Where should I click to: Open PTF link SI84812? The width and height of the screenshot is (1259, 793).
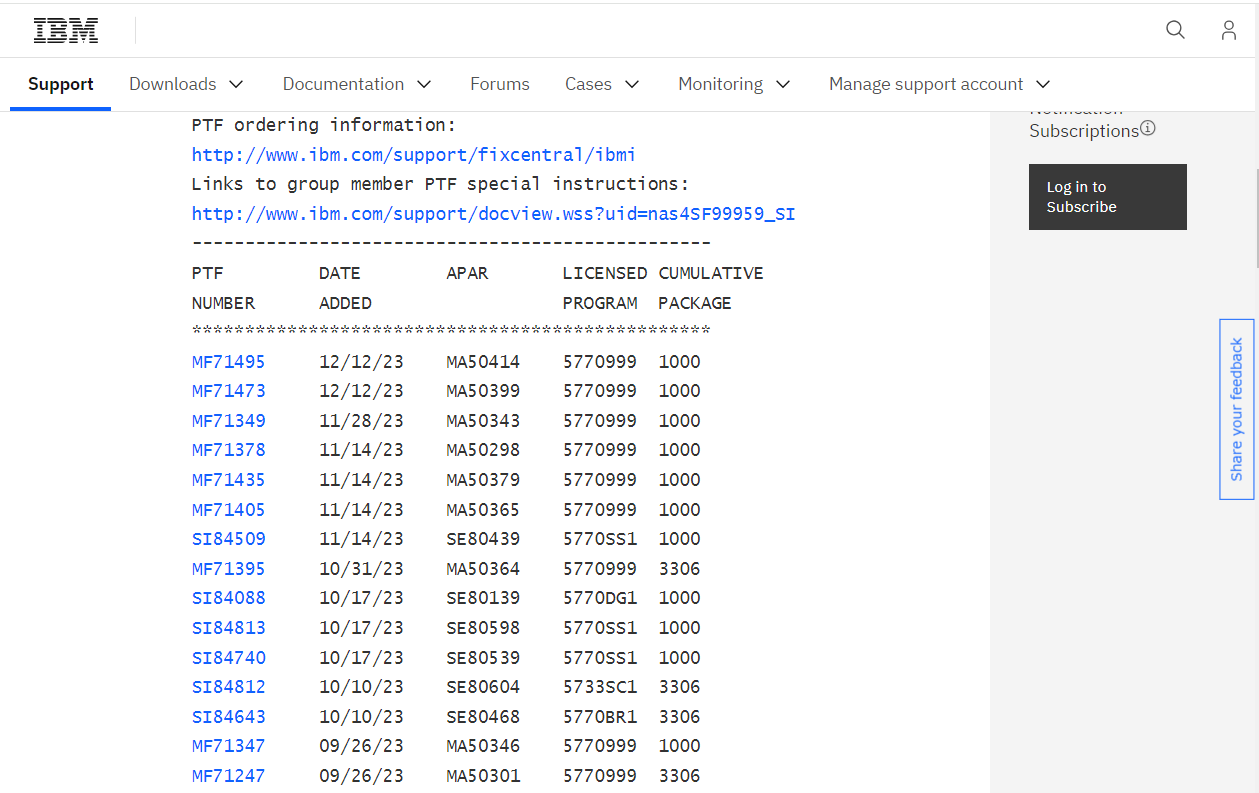click(x=229, y=687)
